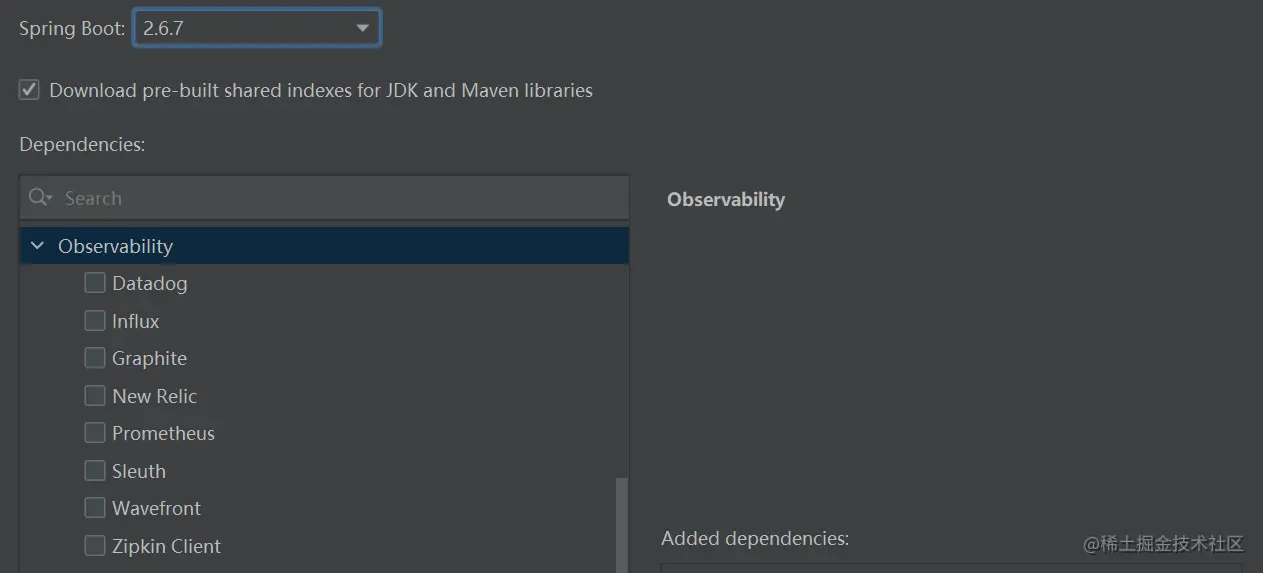Enable the New Relic checkbox
Viewport: 1263px width, 573px height.
[x=95, y=396]
